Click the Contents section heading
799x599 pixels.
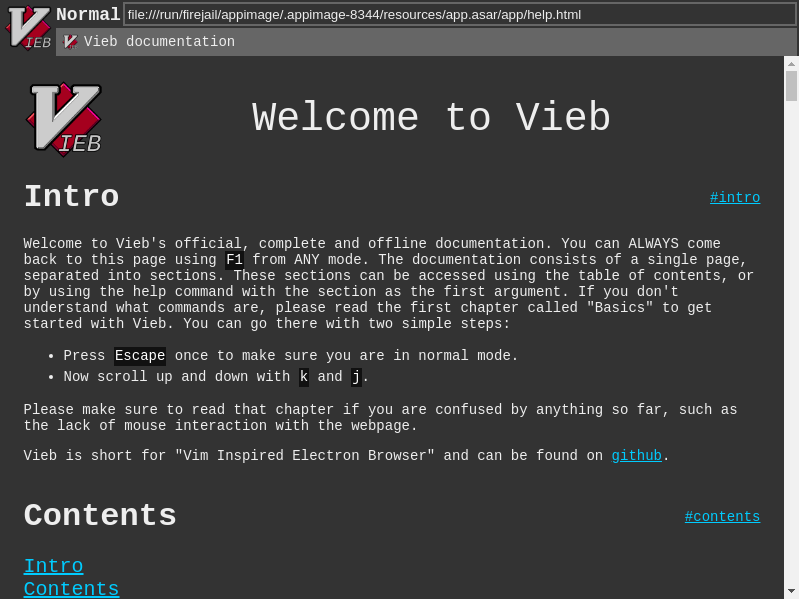pyautogui.click(x=100, y=515)
